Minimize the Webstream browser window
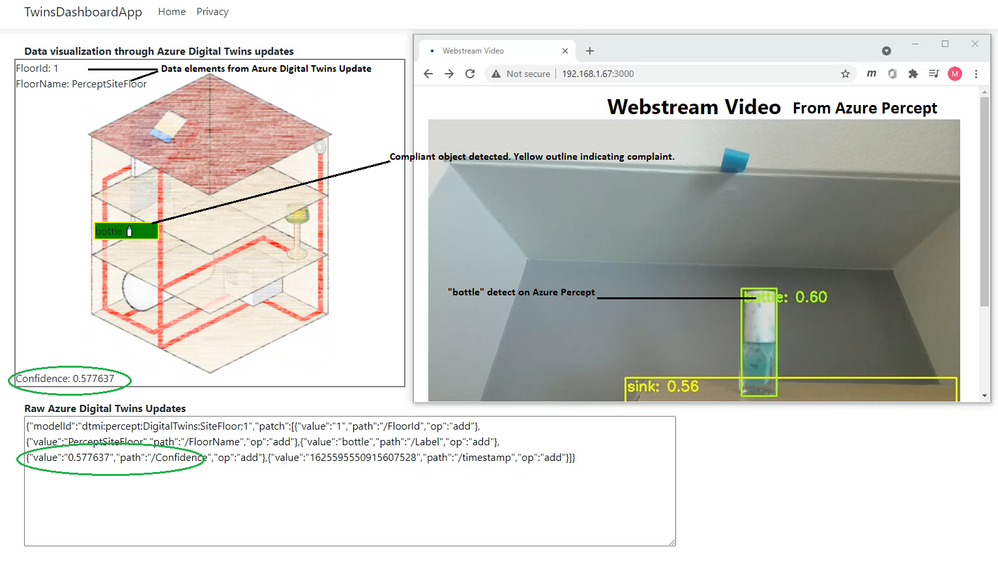 (915, 44)
